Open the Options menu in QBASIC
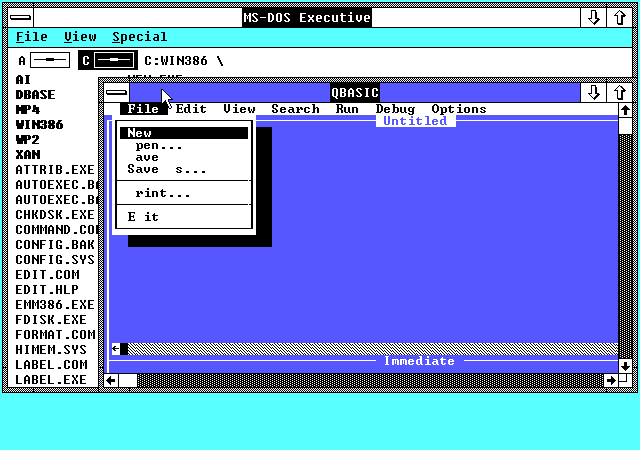This screenshot has height=450, width=640. pos(459,109)
